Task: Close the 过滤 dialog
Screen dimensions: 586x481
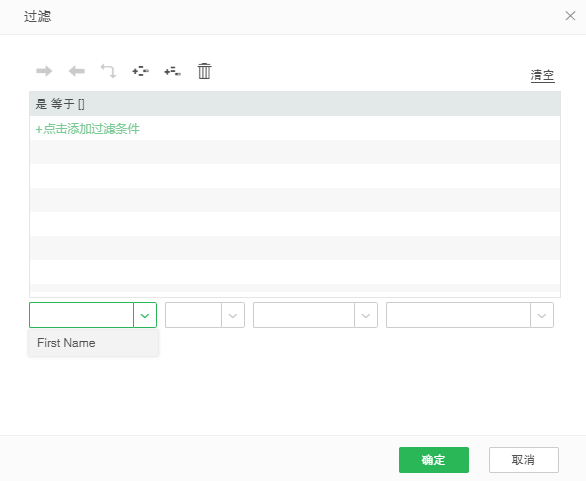Action: (x=570, y=16)
